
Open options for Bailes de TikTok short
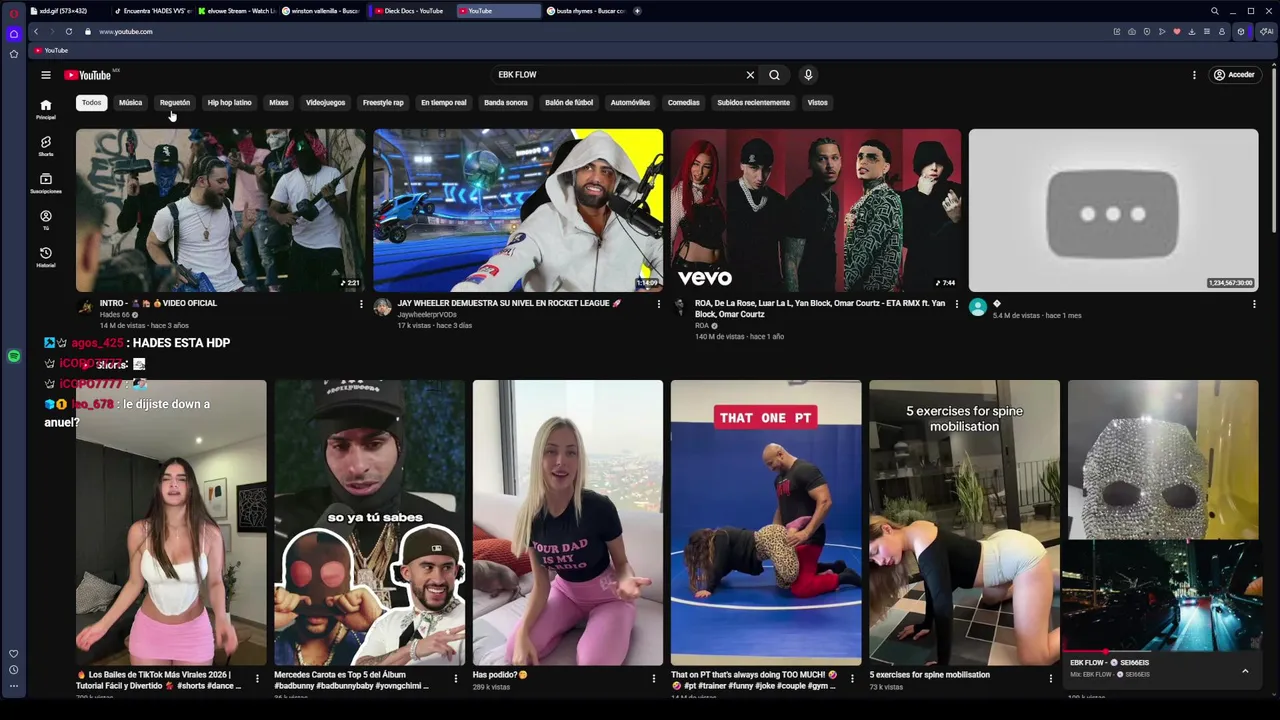(257, 679)
